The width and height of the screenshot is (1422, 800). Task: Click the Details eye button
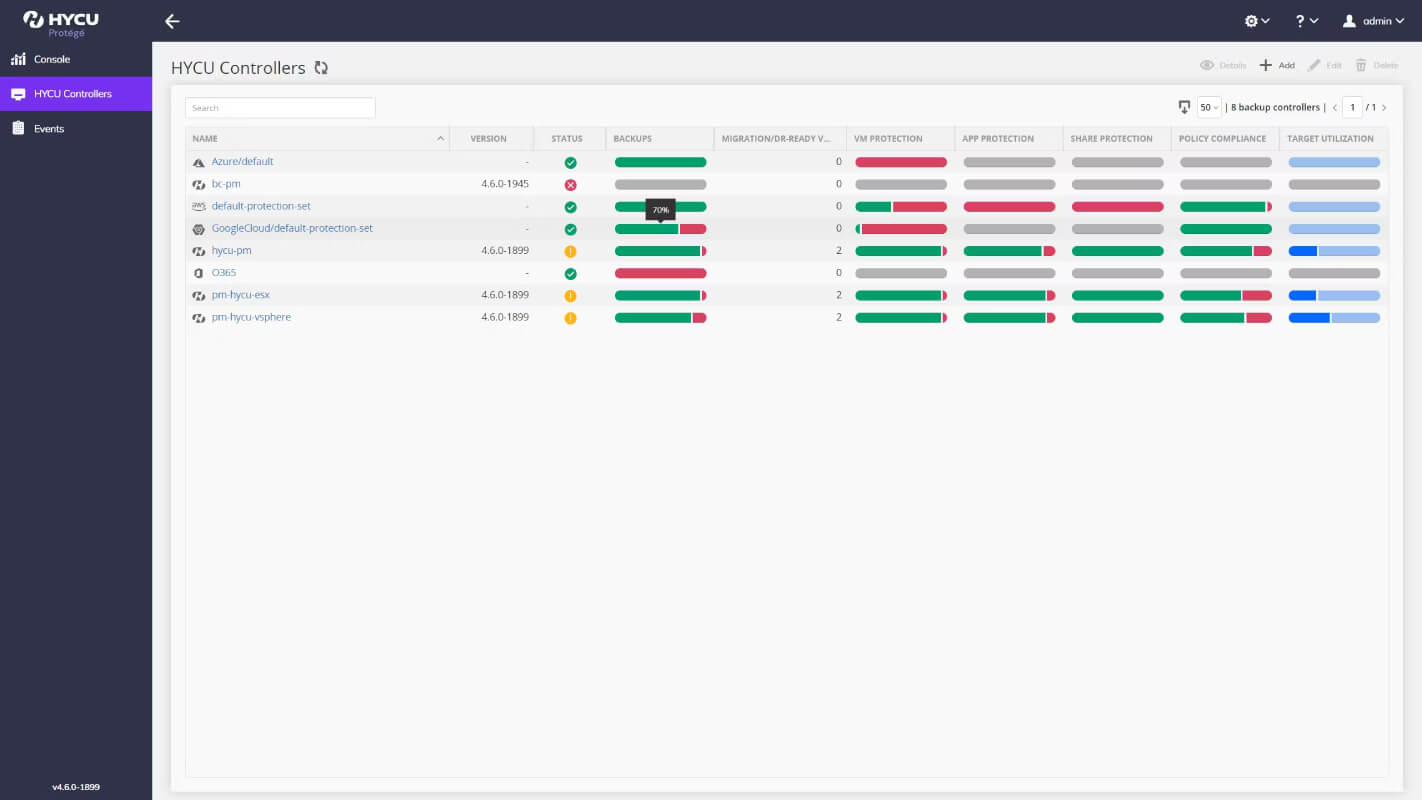click(1223, 65)
